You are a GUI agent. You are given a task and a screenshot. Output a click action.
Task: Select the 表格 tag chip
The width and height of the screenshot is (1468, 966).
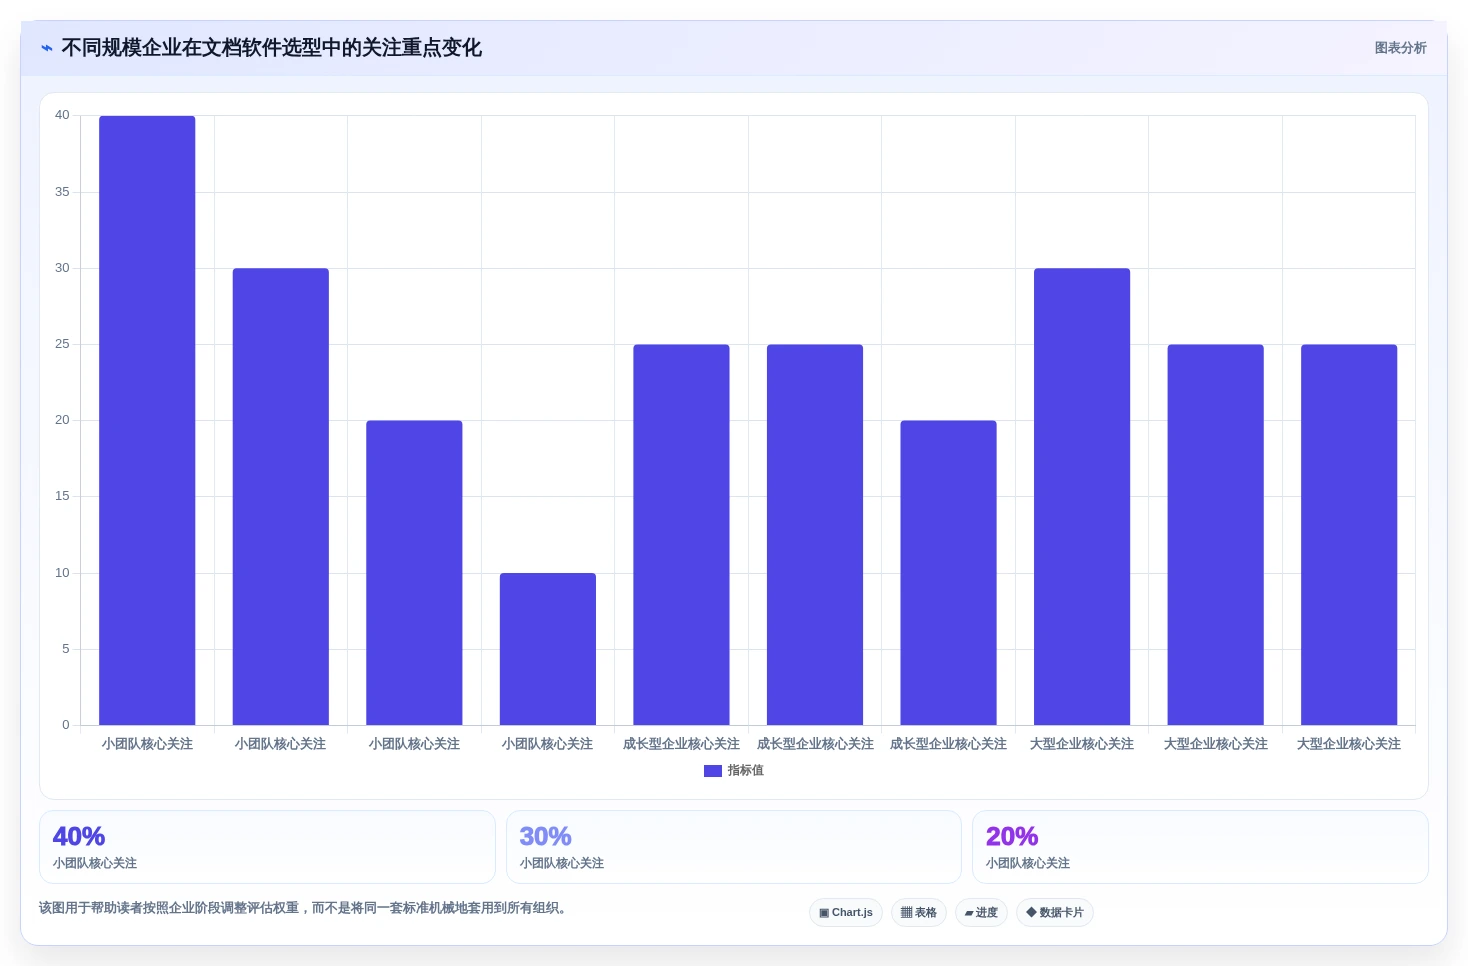tap(919, 913)
